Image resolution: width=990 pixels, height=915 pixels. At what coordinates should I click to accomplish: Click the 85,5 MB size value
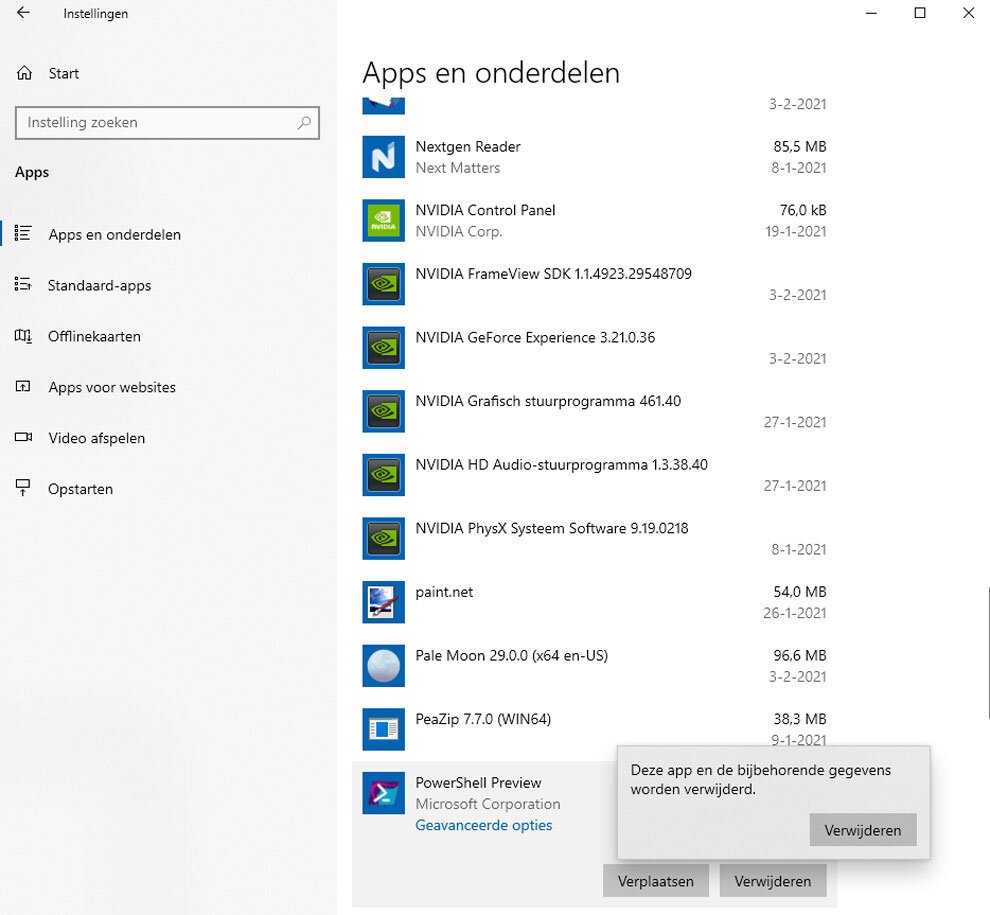[x=800, y=147]
